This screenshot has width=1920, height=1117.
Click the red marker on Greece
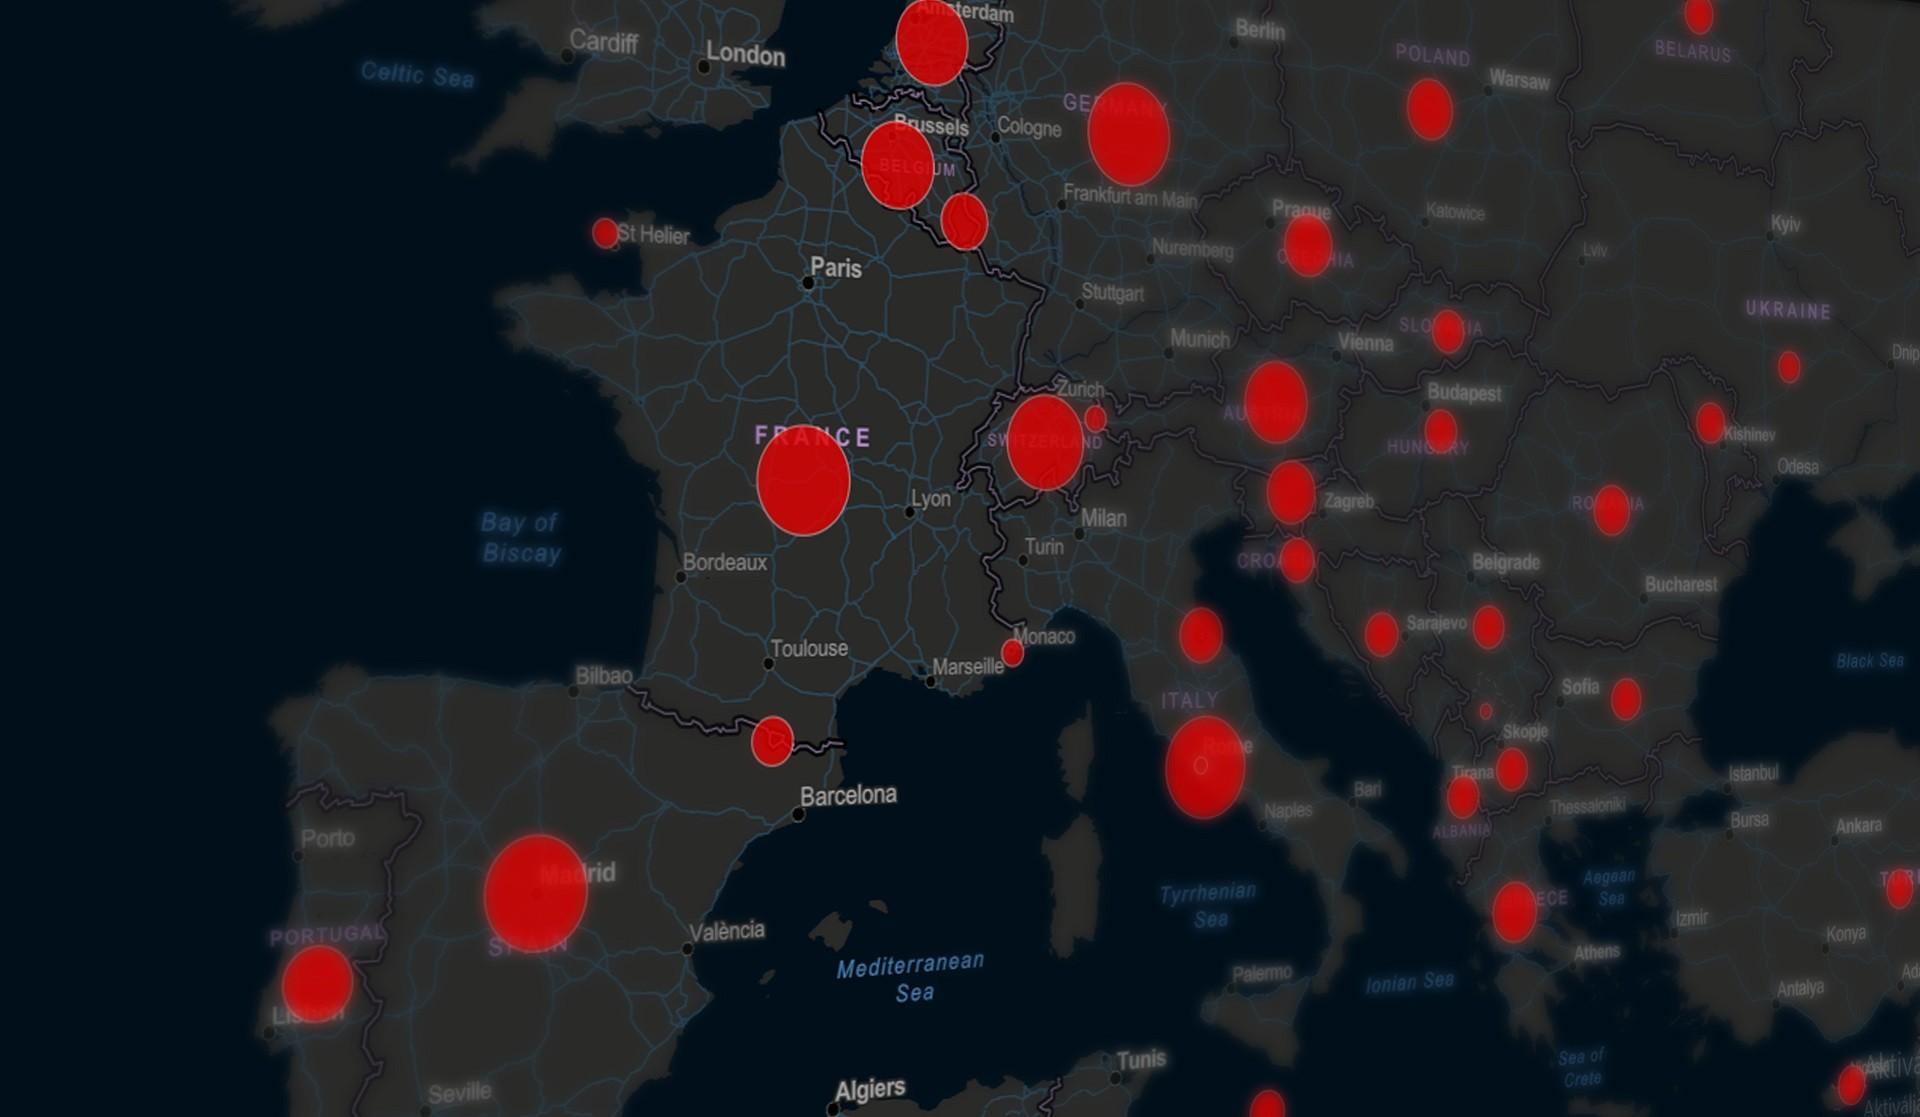coord(1514,912)
